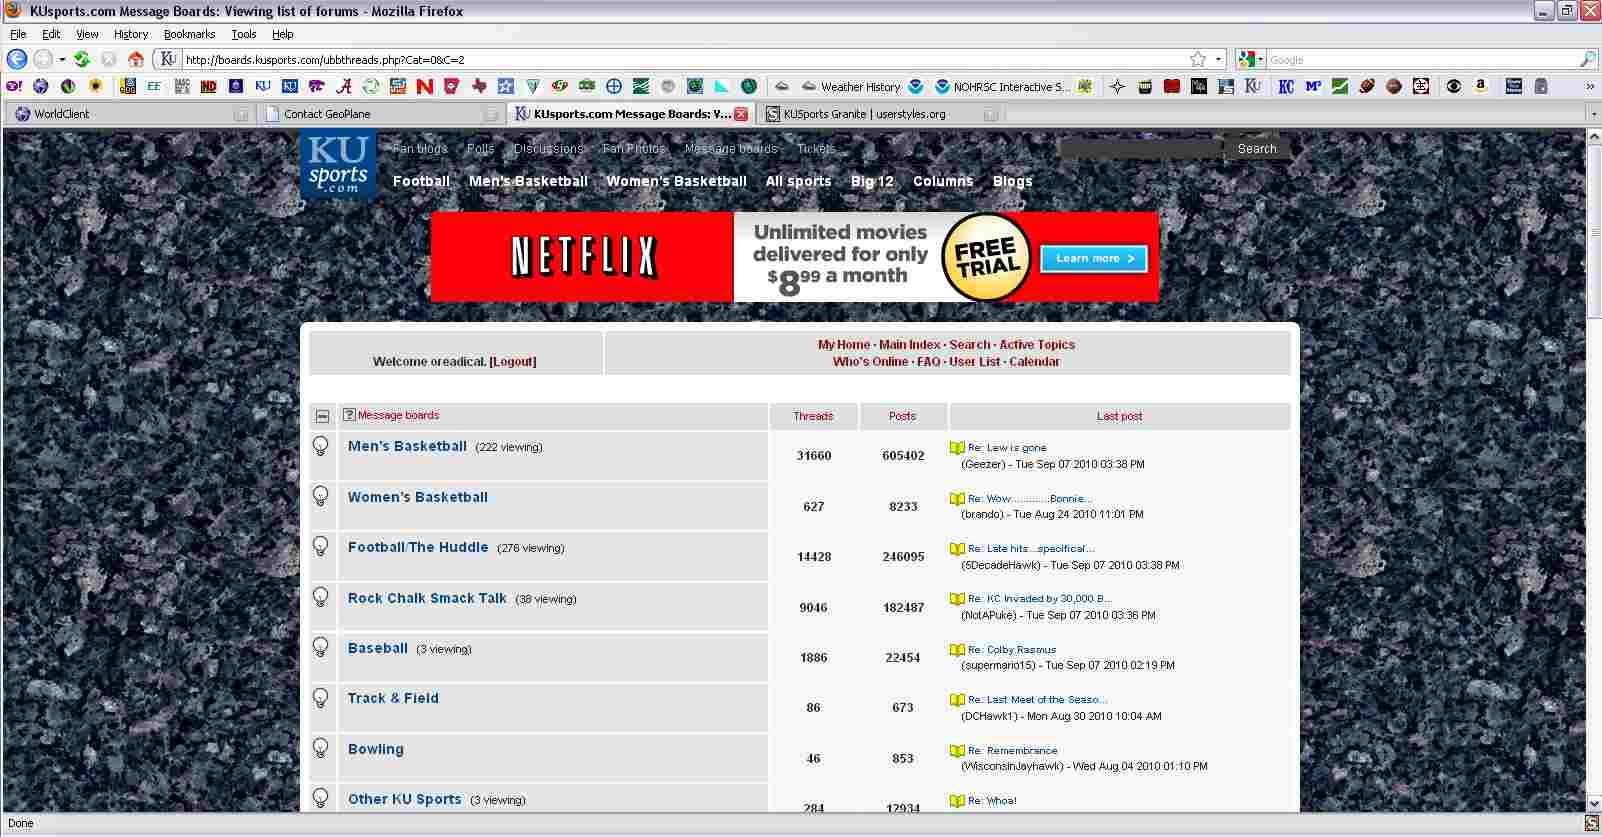1602x837 pixels.
Task: Open last post icon for Re: Lew is gone
Action: (x=957, y=448)
